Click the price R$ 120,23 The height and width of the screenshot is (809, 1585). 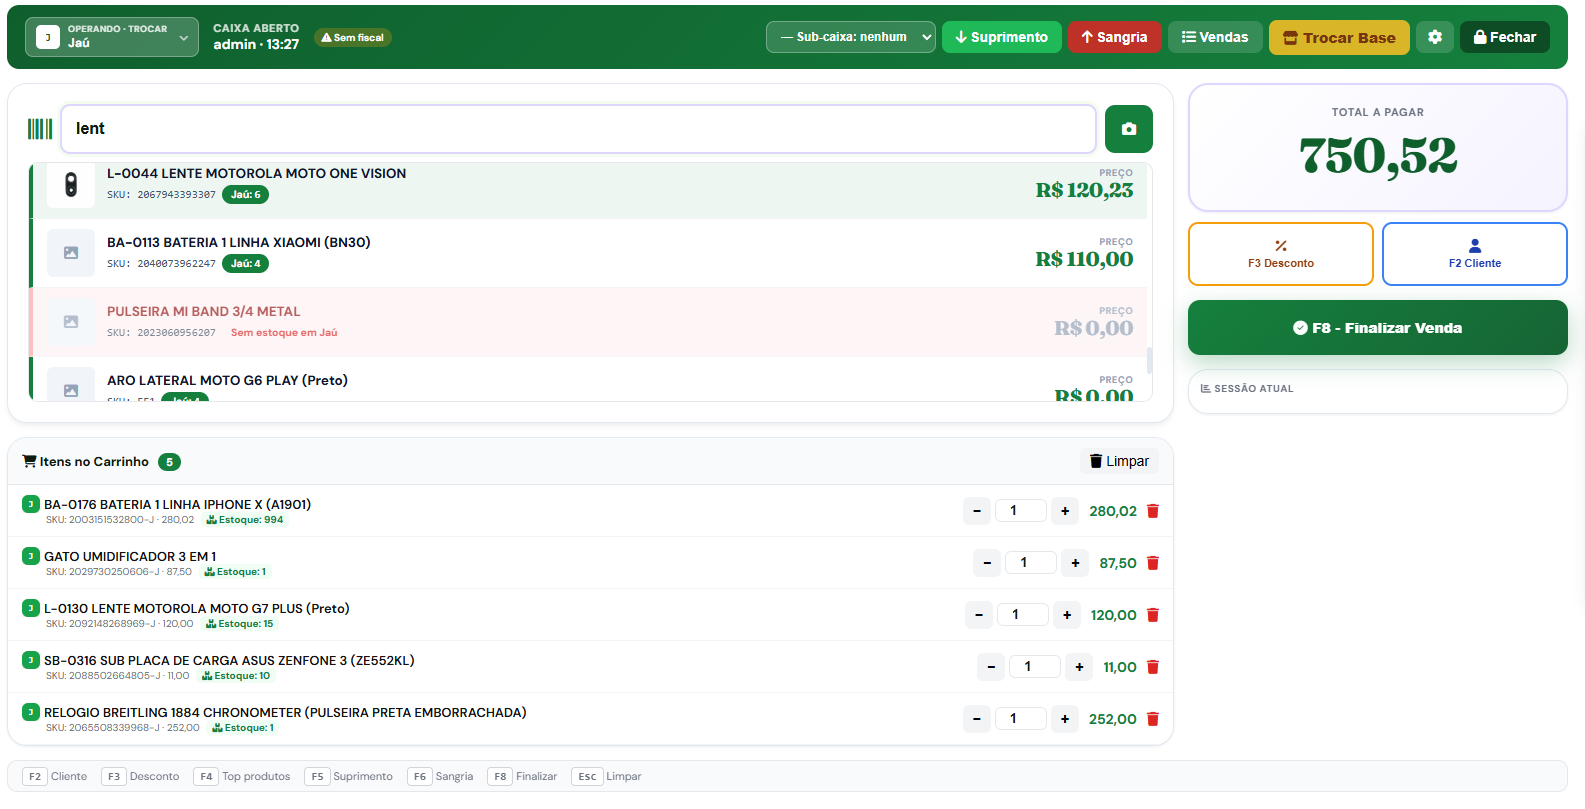pos(1084,190)
